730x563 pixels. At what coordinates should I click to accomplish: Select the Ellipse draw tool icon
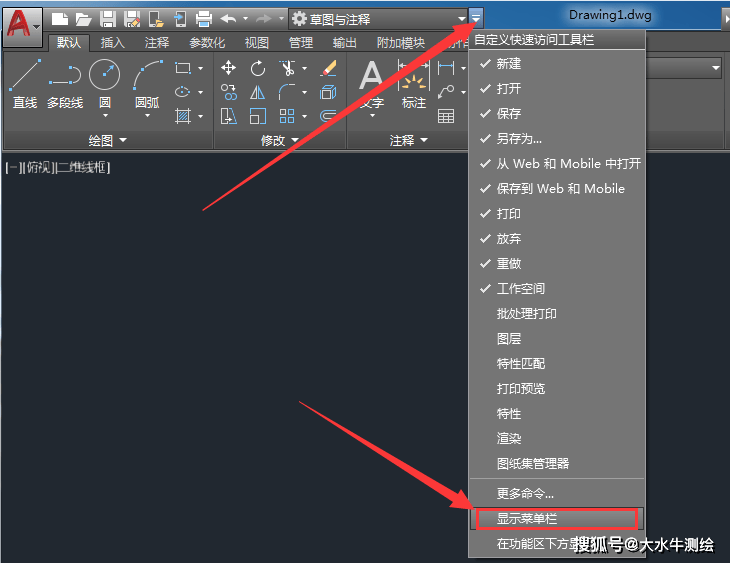click(182, 92)
